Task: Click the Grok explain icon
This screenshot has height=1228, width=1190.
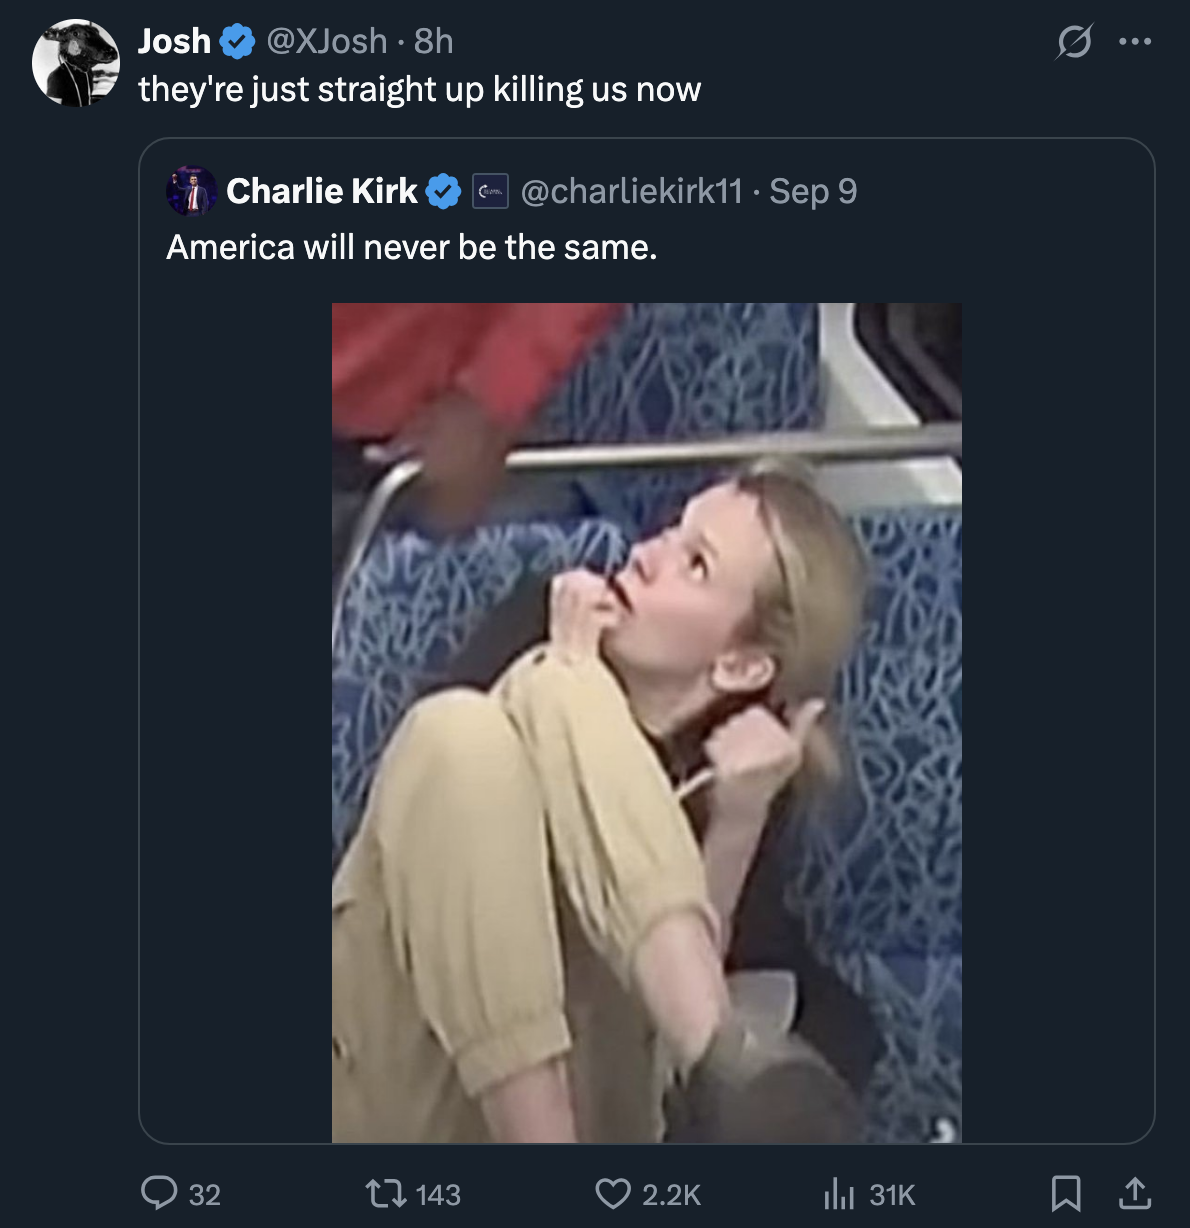Action: coord(1073,42)
